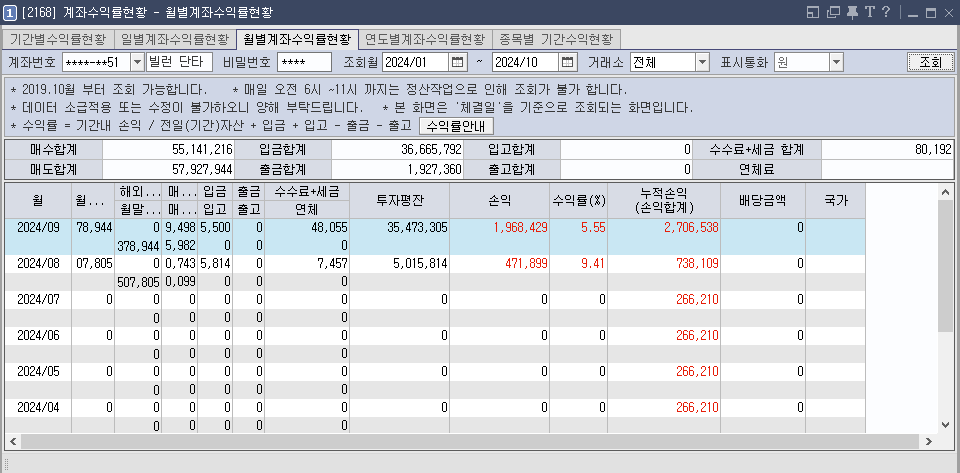Click the window number 1 icon
960x473 pixels.
pos(10,12)
